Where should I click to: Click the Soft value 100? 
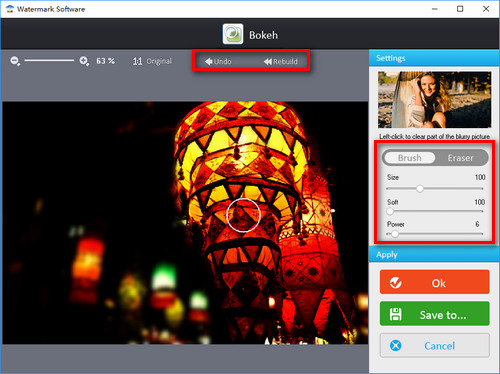point(480,202)
